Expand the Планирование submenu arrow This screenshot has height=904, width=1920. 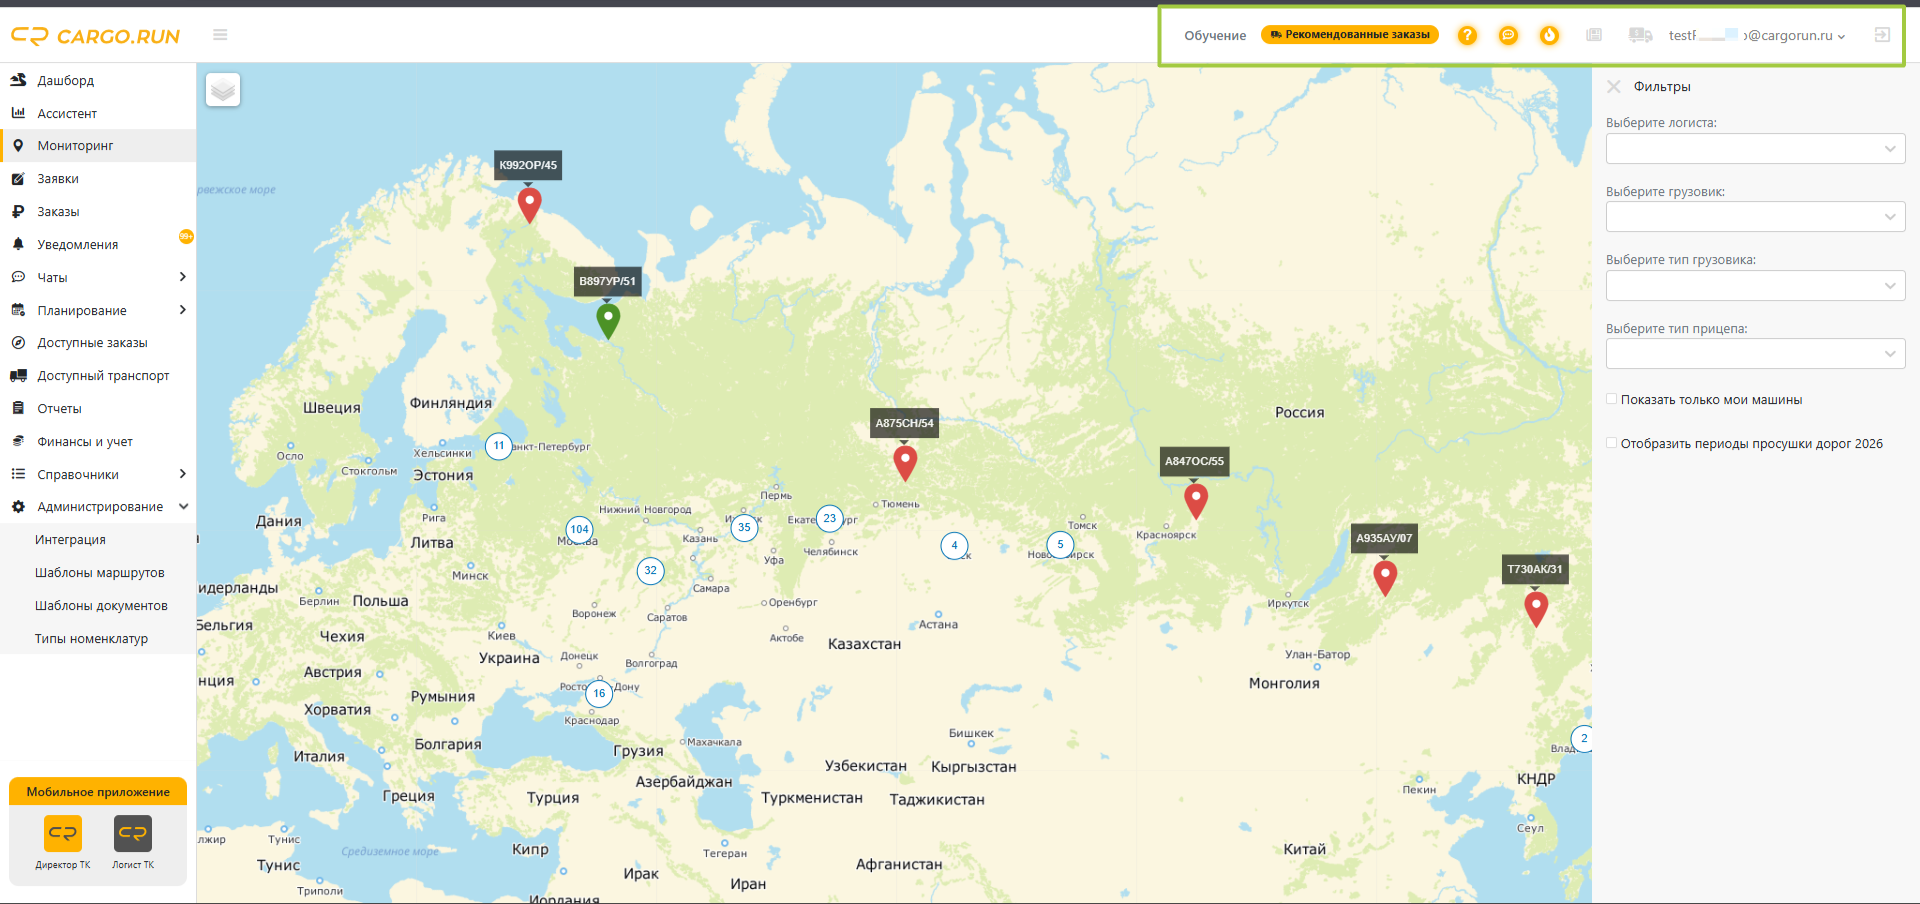click(x=182, y=310)
